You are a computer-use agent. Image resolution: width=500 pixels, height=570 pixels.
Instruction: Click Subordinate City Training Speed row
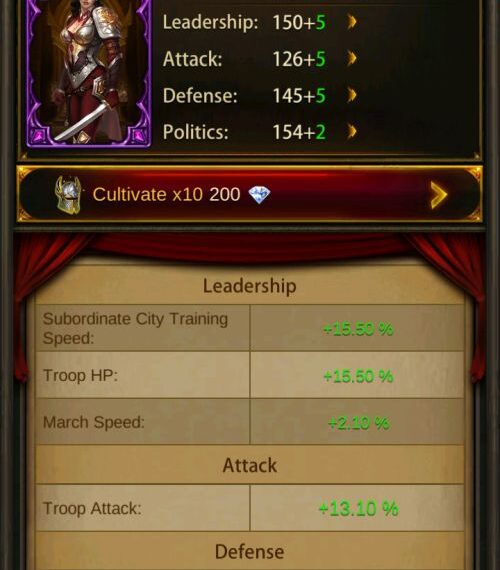pyautogui.click(x=249, y=328)
